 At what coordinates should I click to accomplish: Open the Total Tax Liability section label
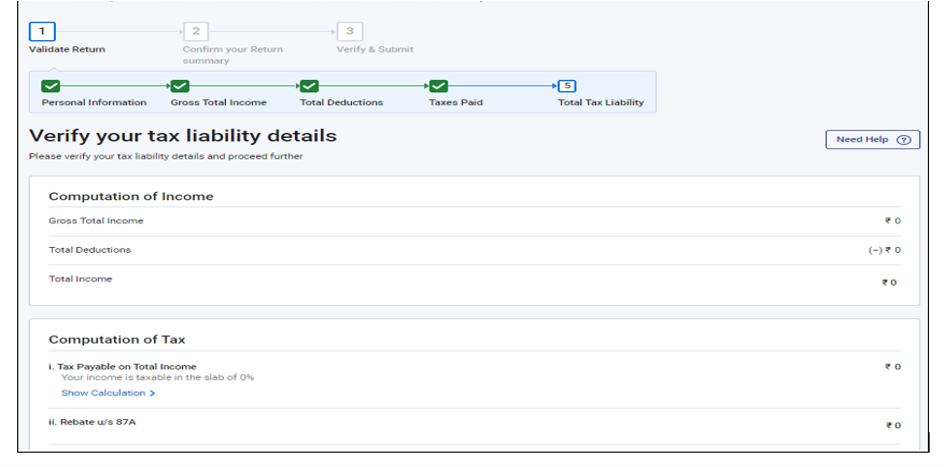pos(600,102)
